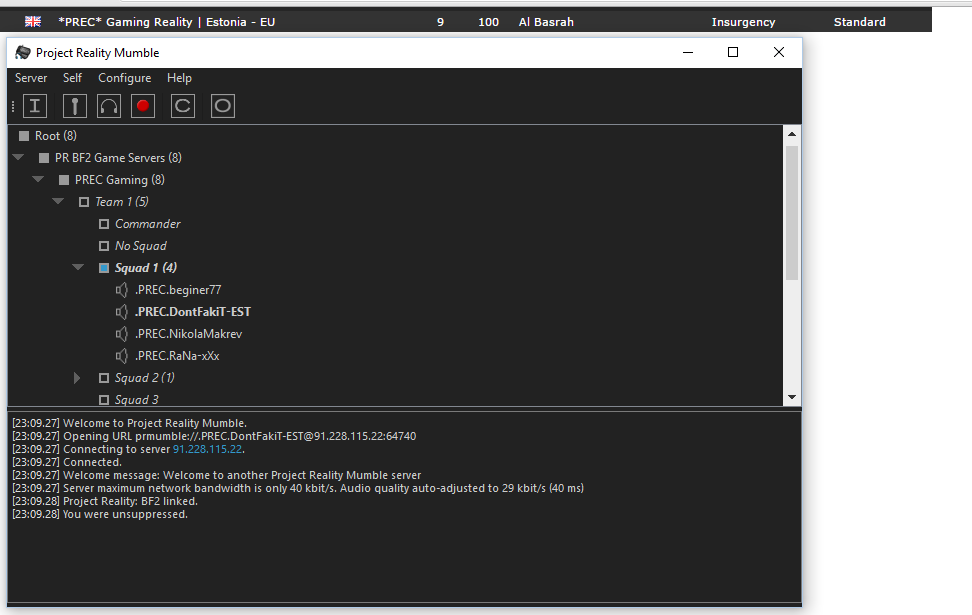This screenshot has width=972, height=615.
Task: Maximize the Project Reality Mumble window
Action: pos(733,53)
